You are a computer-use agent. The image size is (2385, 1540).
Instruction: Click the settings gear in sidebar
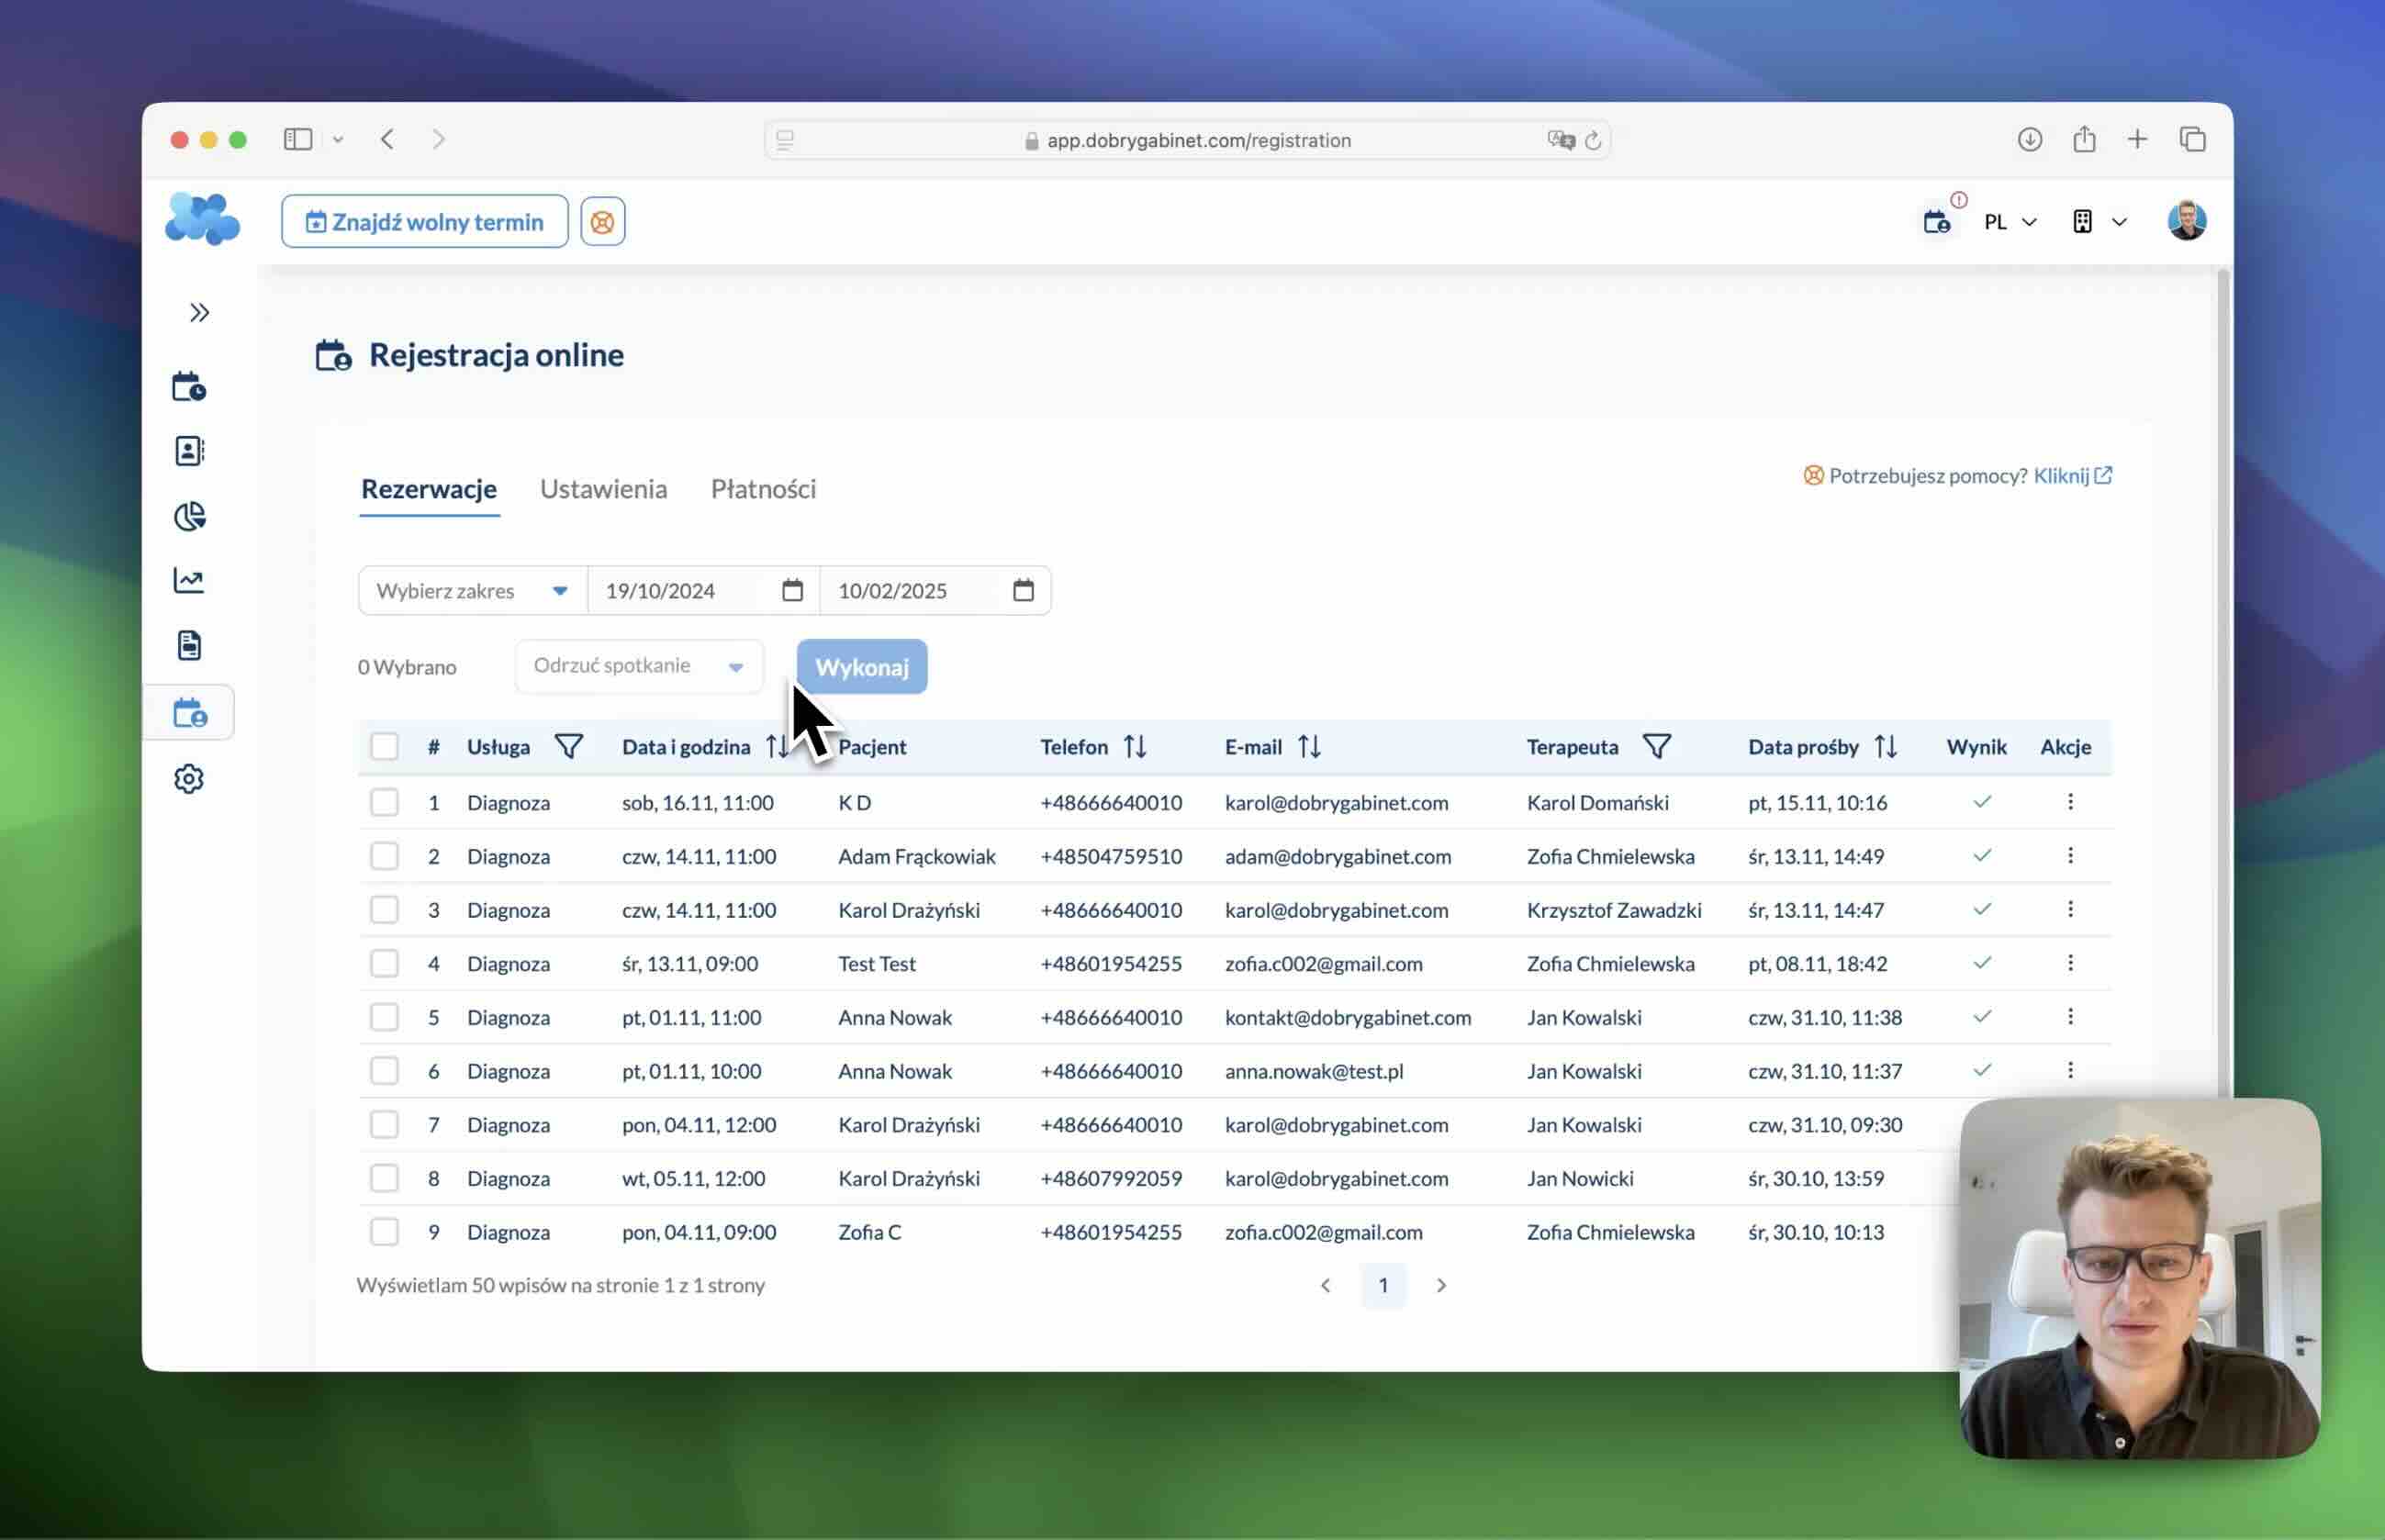click(x=189, y=779)
